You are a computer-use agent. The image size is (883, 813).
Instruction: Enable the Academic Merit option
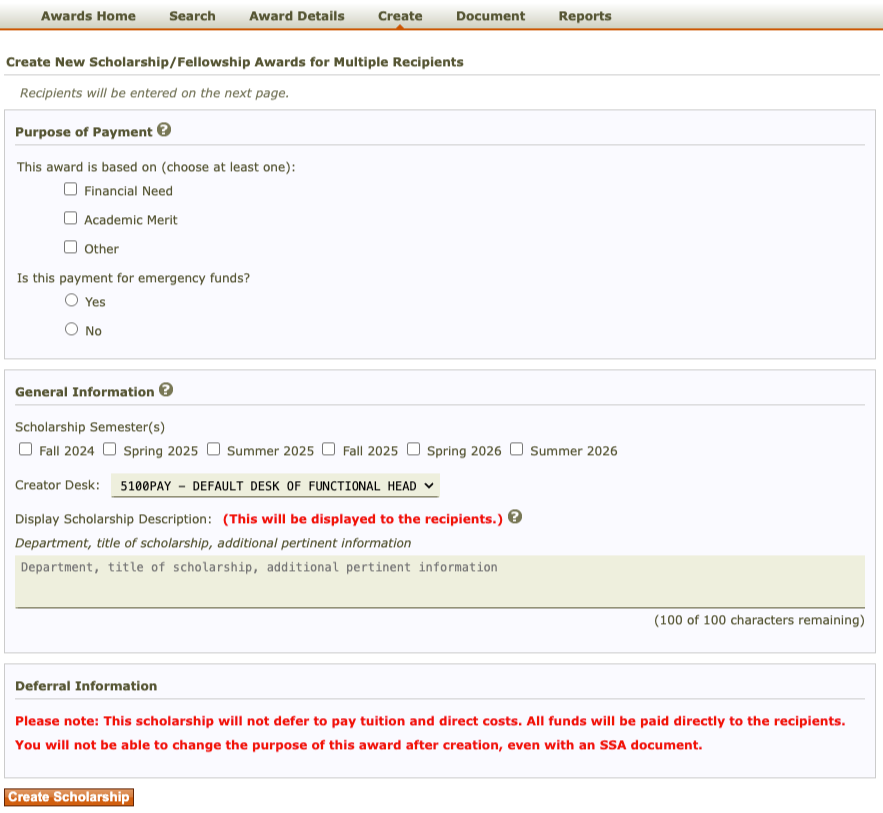point(70,218)
